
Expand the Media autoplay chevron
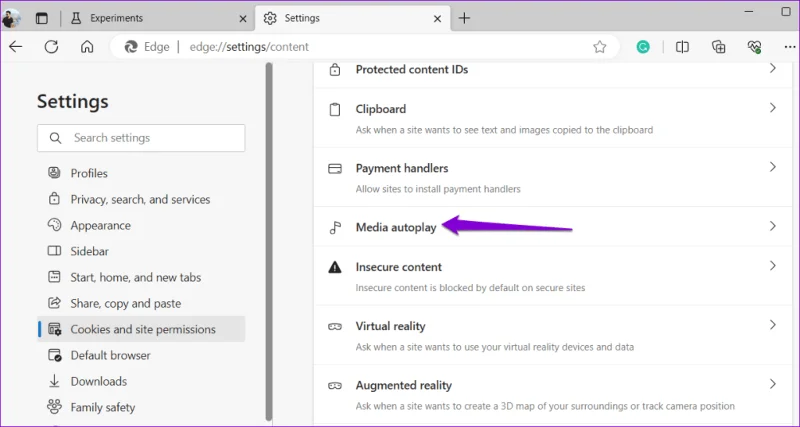tap(772, 227)
